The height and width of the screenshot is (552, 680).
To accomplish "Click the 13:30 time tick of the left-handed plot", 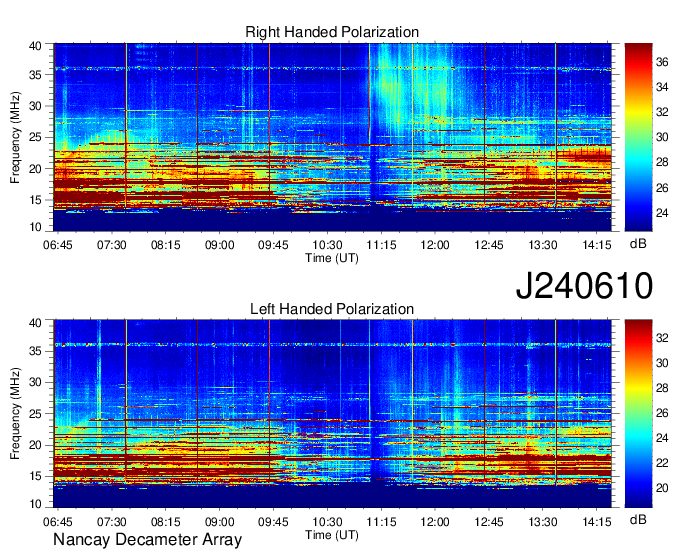I will coord(543,522).
